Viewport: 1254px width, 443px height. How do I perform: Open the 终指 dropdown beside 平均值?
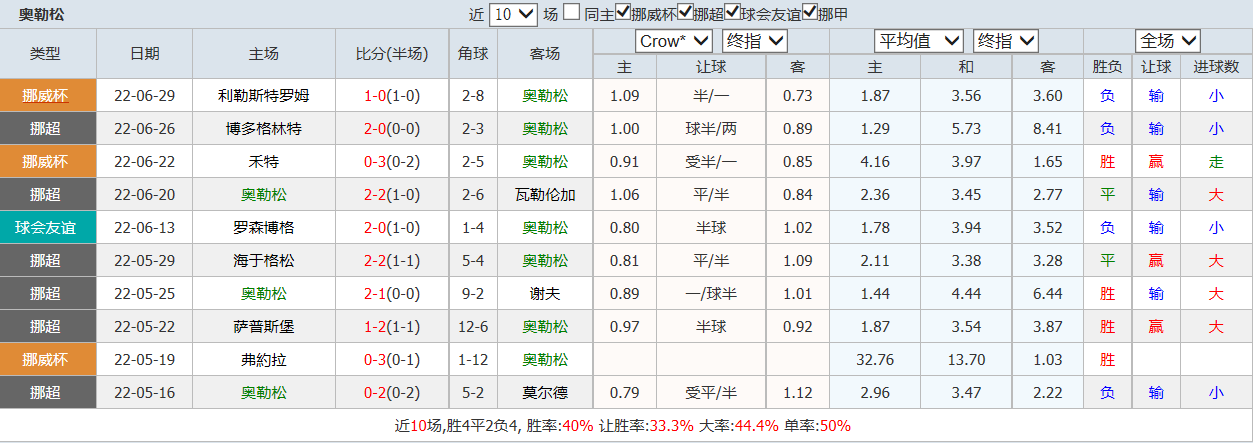[x=1005, y=41]
